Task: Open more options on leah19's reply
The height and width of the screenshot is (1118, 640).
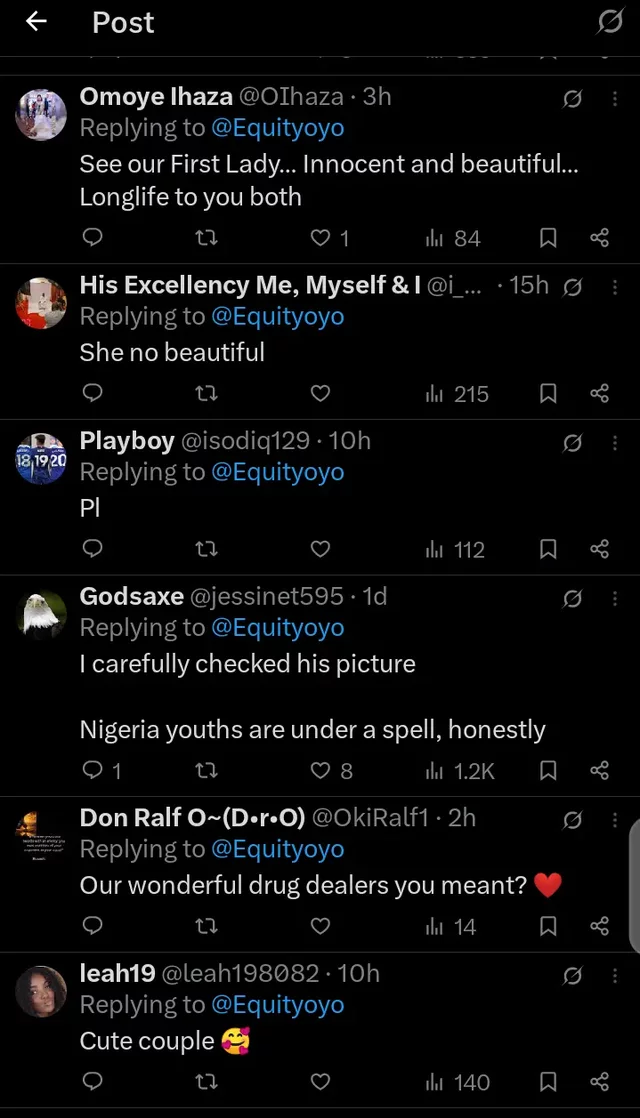Action: coord(615,974)
